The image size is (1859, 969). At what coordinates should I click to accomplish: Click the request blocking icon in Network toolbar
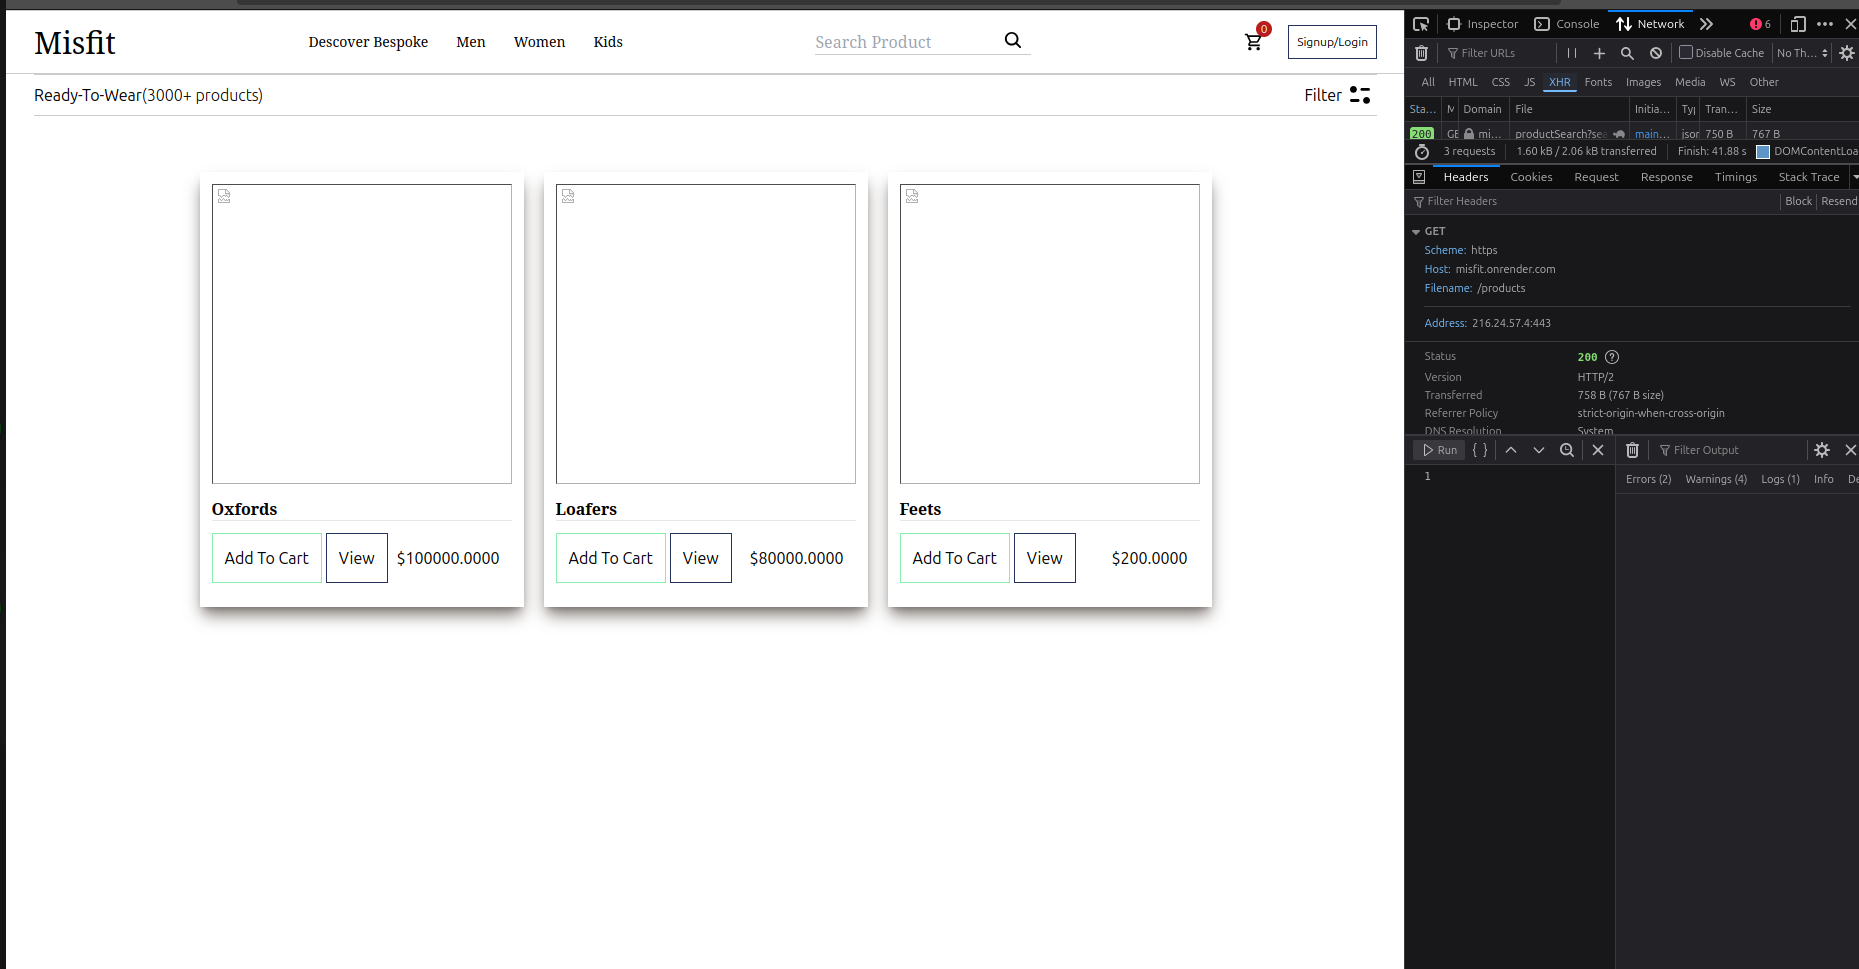point(1656,53)
